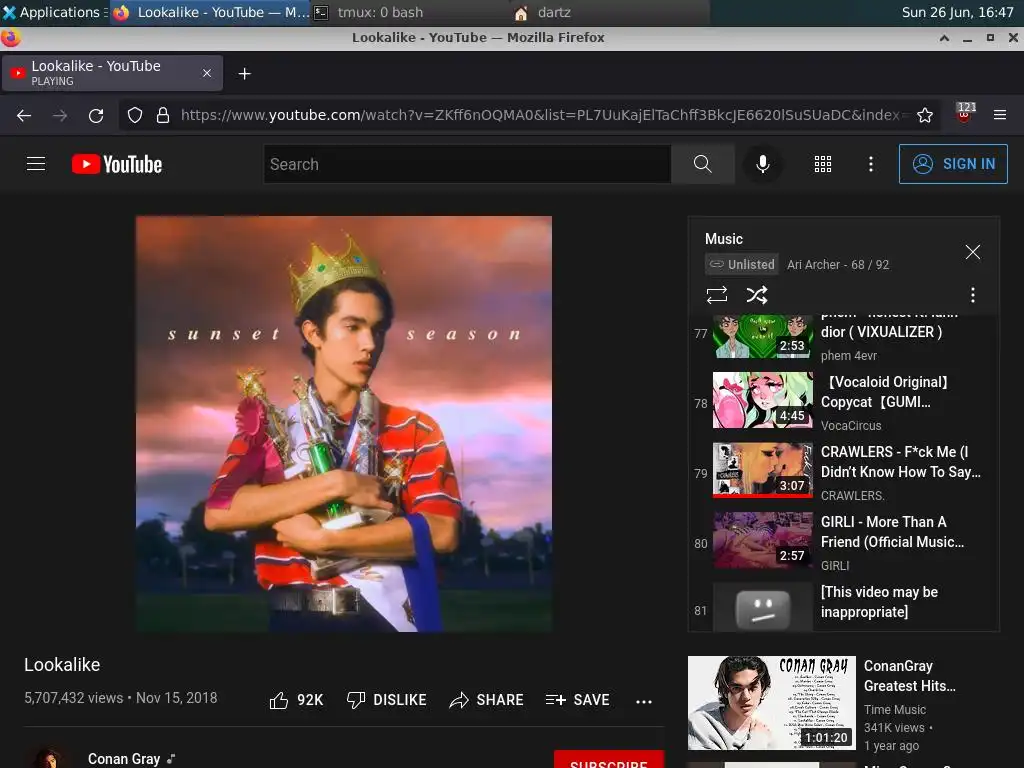
Task: Open the Firefox window menu icon
Action: (10, 38)
